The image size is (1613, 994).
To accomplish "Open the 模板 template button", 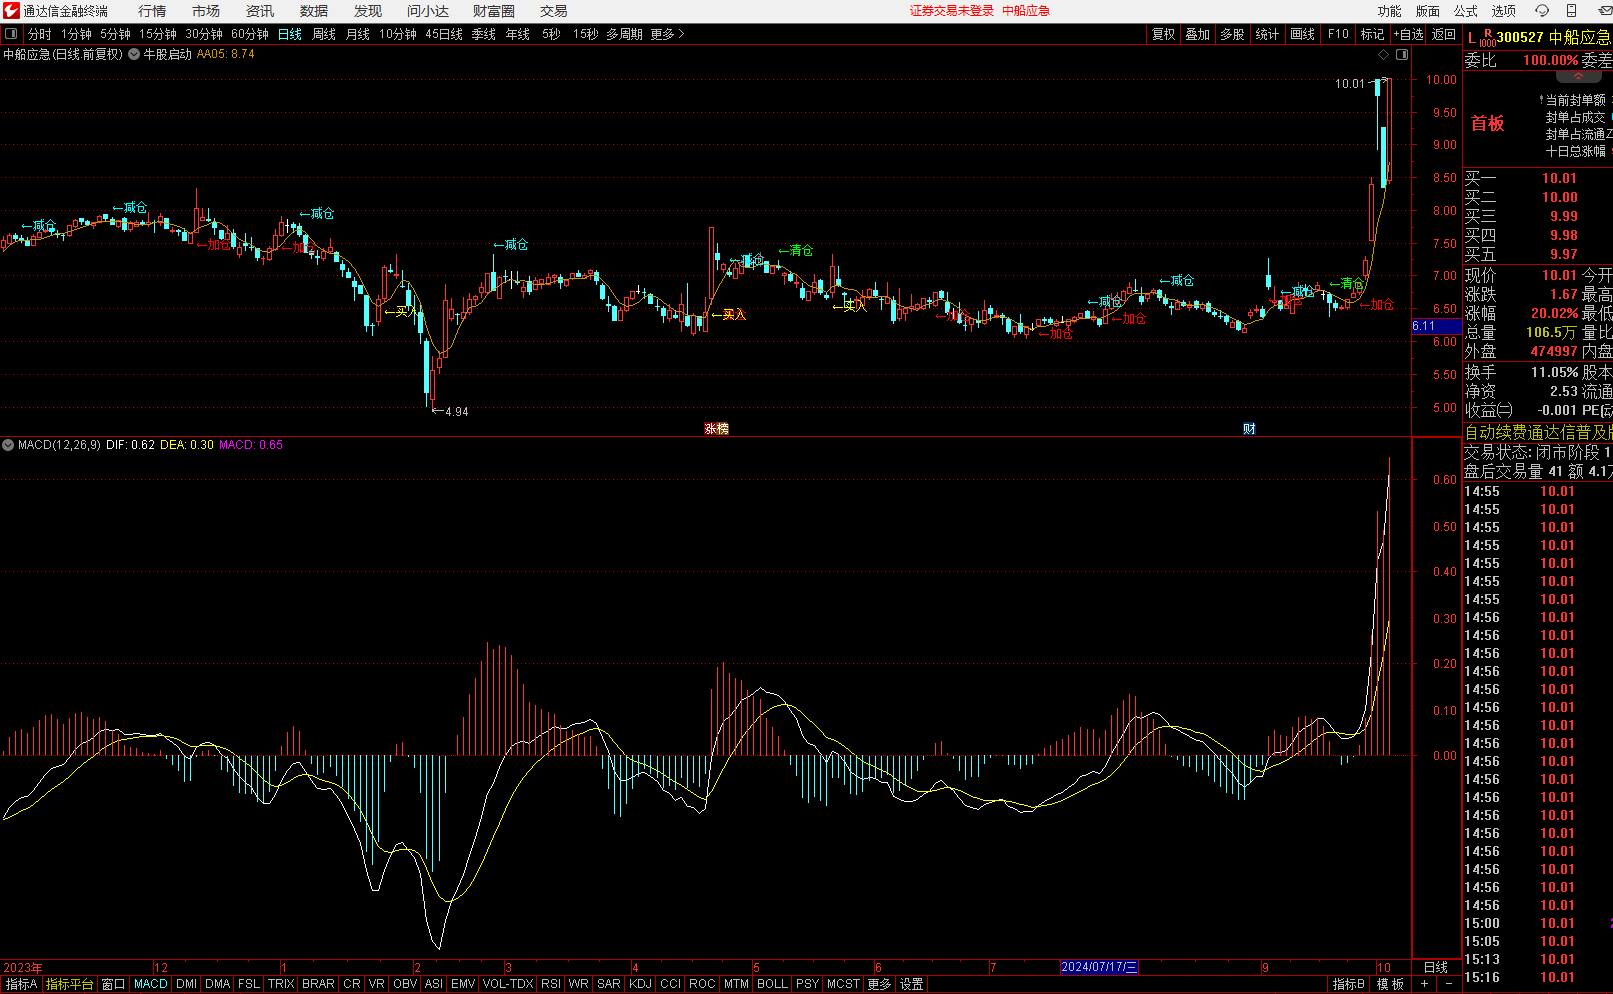I will point(1390,984).
